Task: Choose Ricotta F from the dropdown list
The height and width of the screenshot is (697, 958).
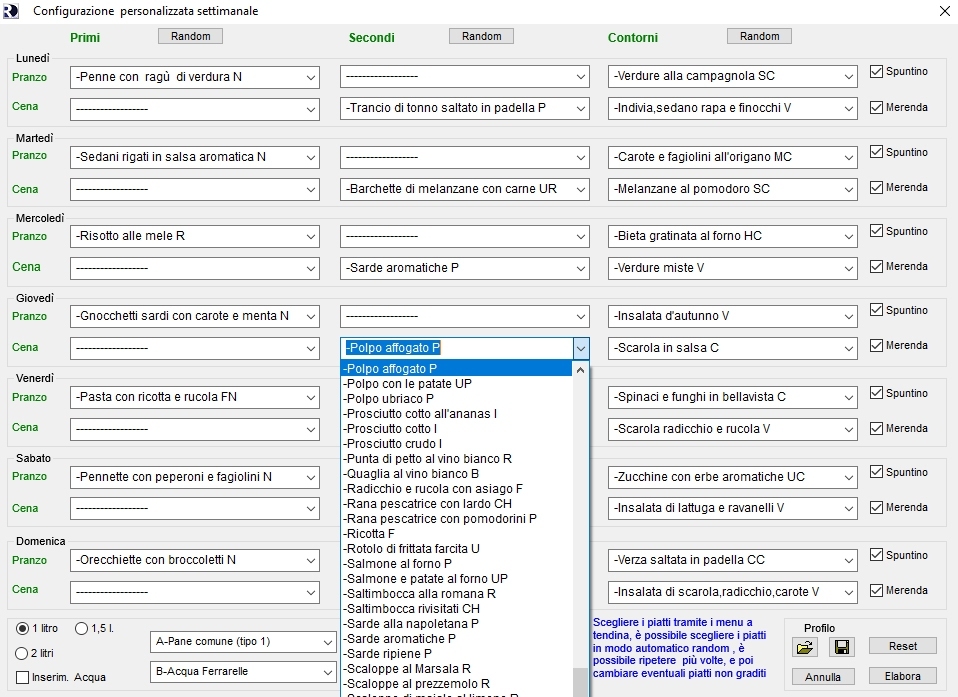Action: tap(456, 533)
